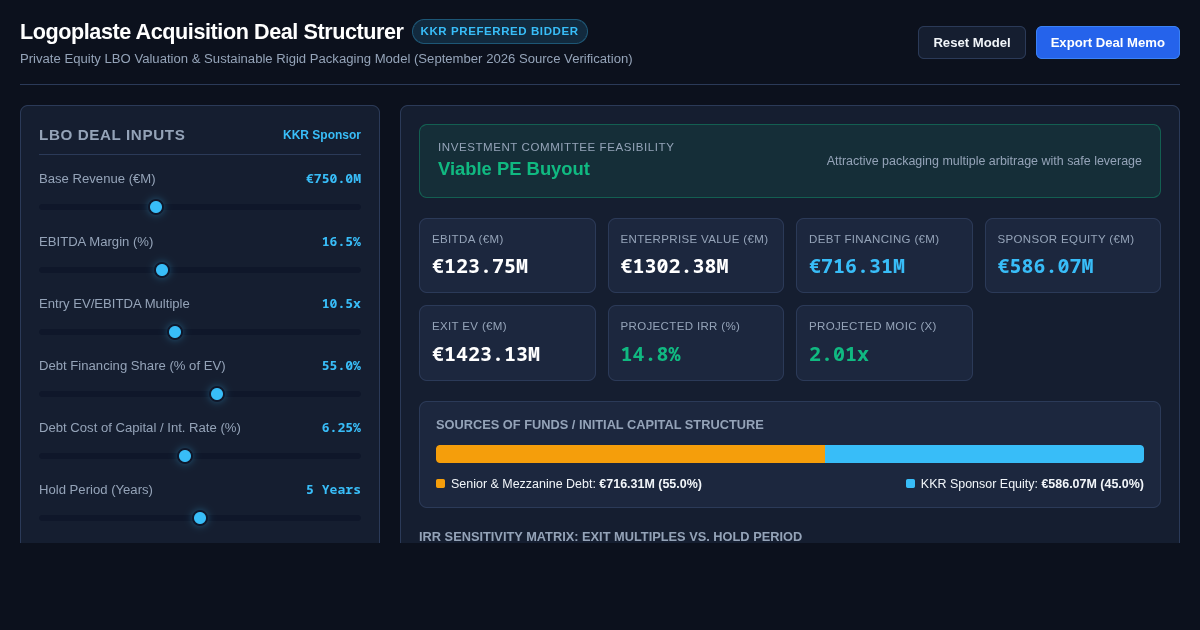Click the Reset Model button
This screenshot has height=630, width=1200.
pos(972,42)
